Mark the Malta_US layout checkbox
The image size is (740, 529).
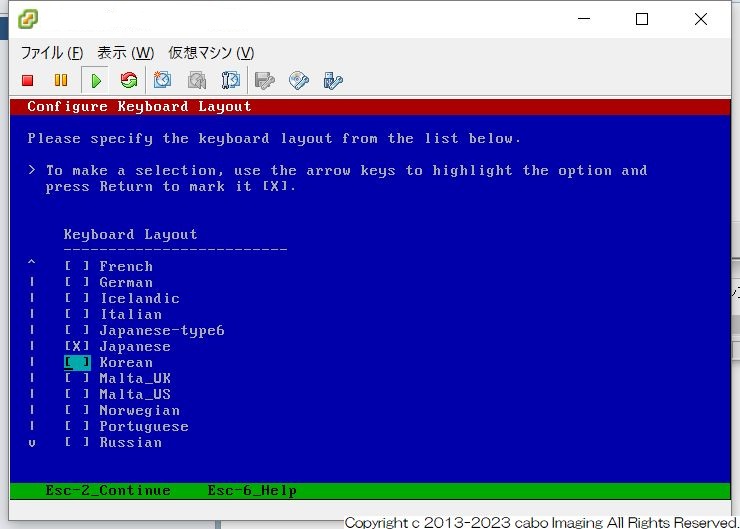[77, 394]
